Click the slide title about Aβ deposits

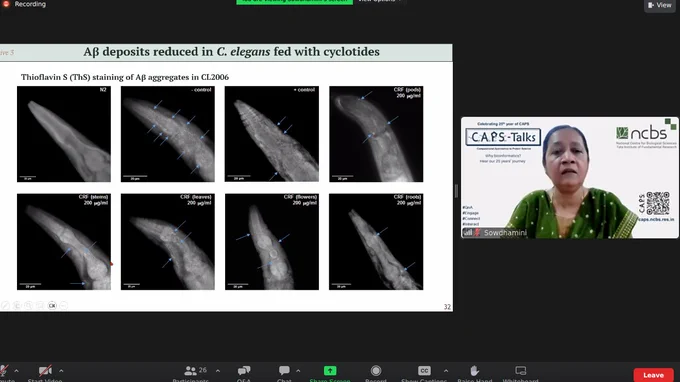tap(232, 52)
